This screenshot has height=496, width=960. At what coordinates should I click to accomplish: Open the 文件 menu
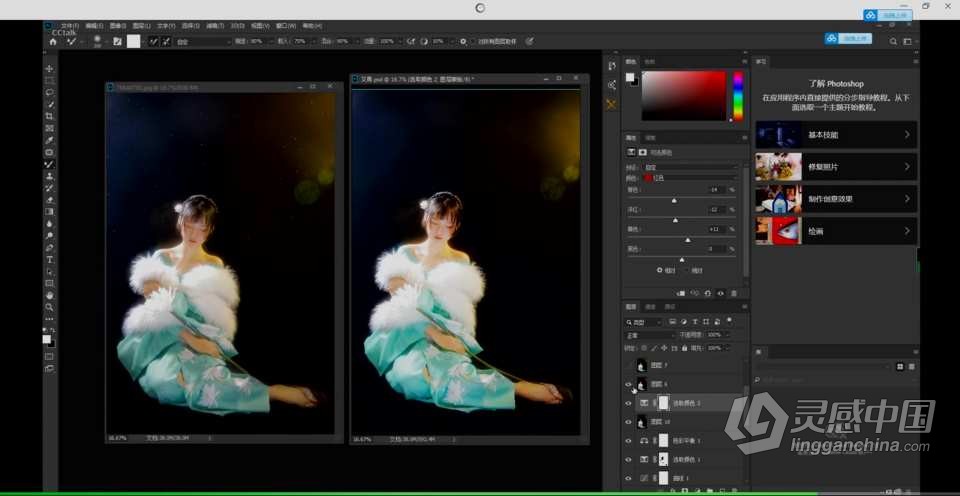tap(70, 26)
